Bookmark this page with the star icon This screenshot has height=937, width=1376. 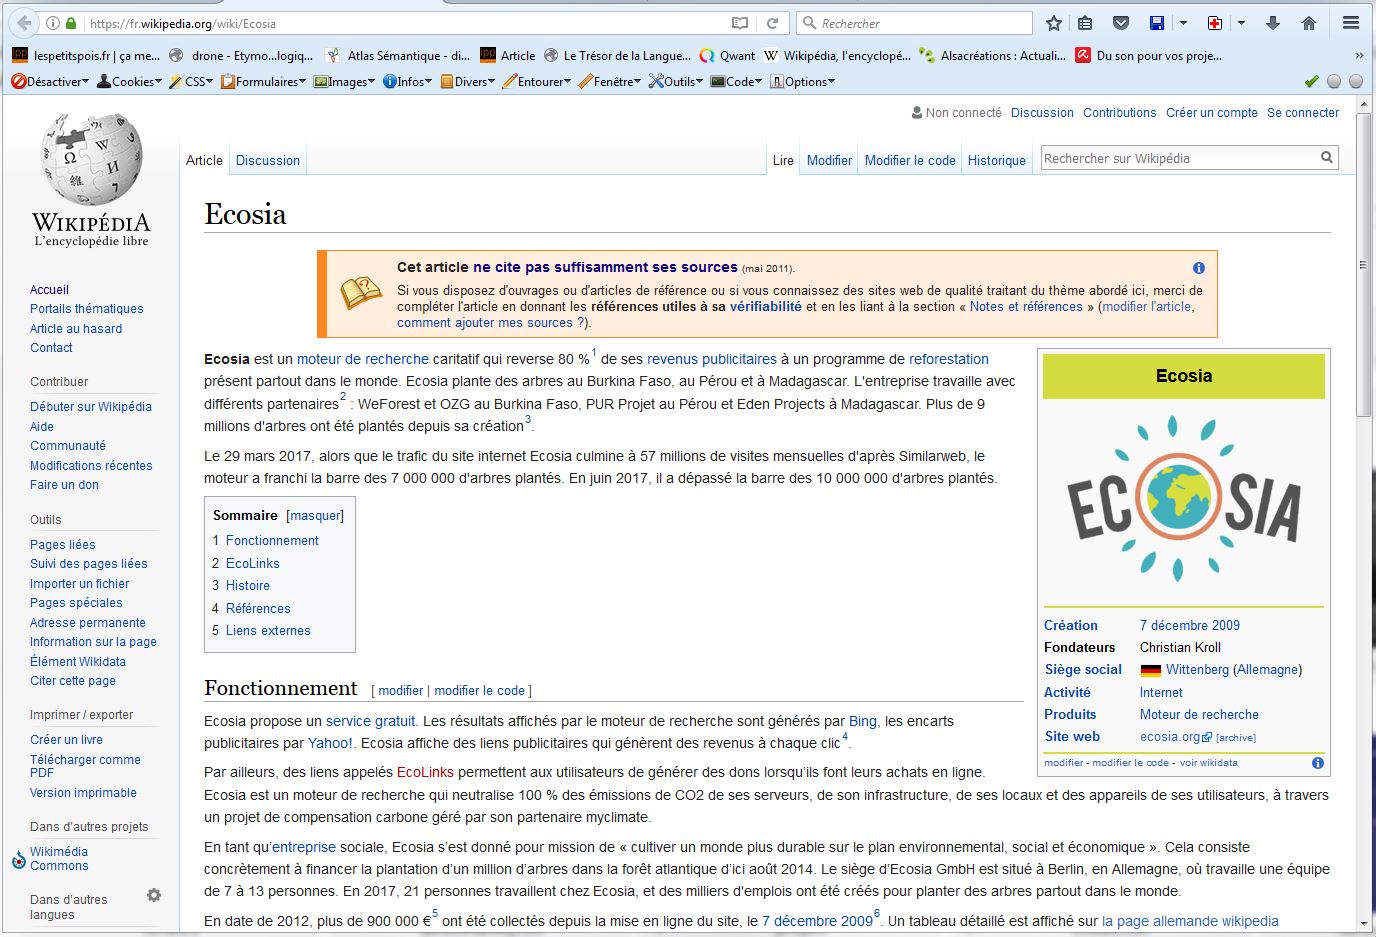(1054, 23)
